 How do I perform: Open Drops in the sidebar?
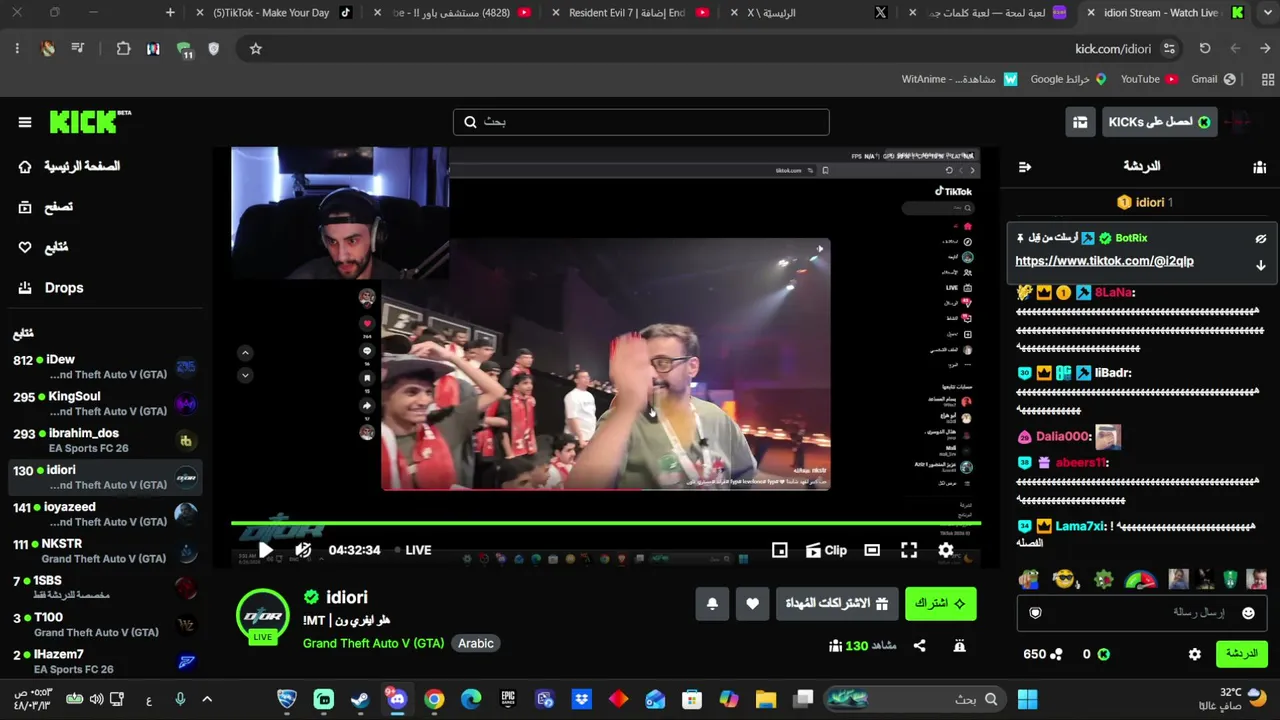(64, 288)
